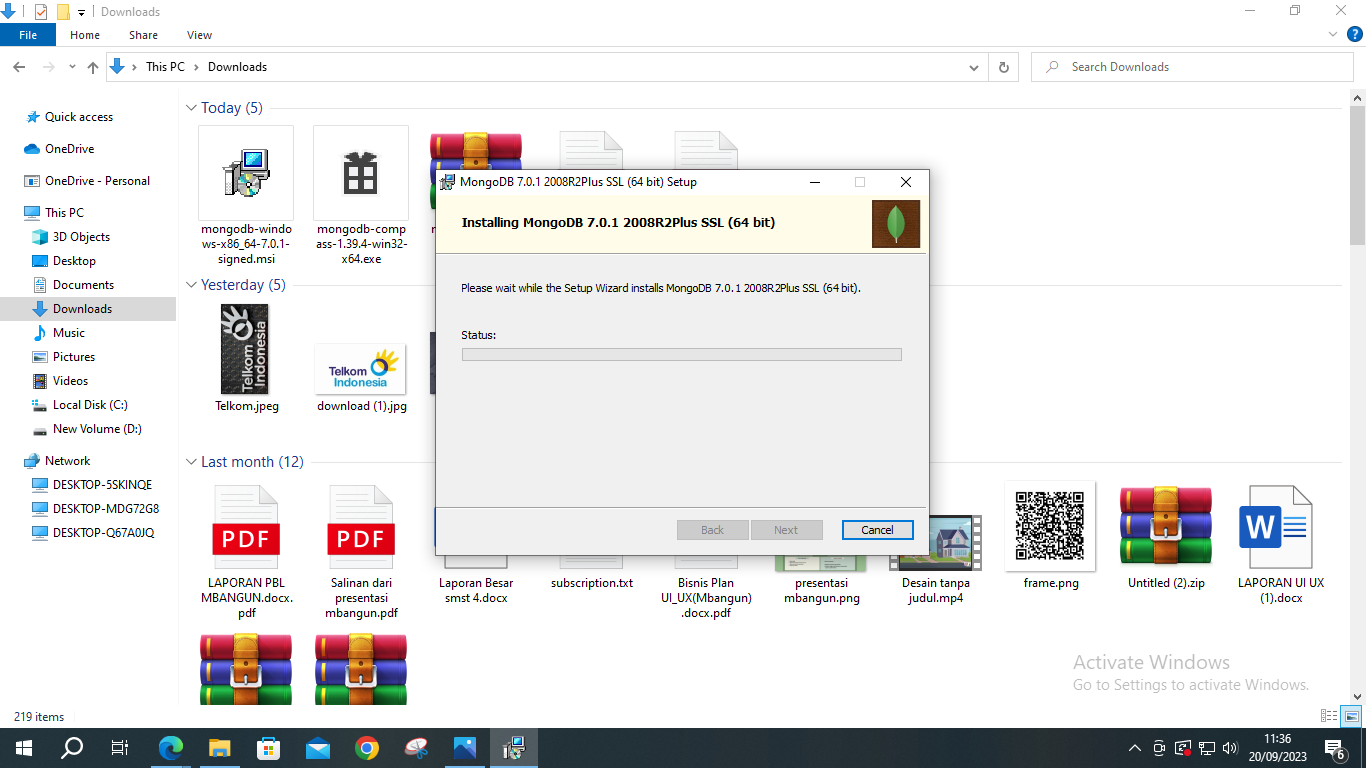Image resolution: width=1366 pixels, height=768 pixels.
Task: Open DESKTOP-MDG72G8 network computer
Action: click(x=106, y=509)
